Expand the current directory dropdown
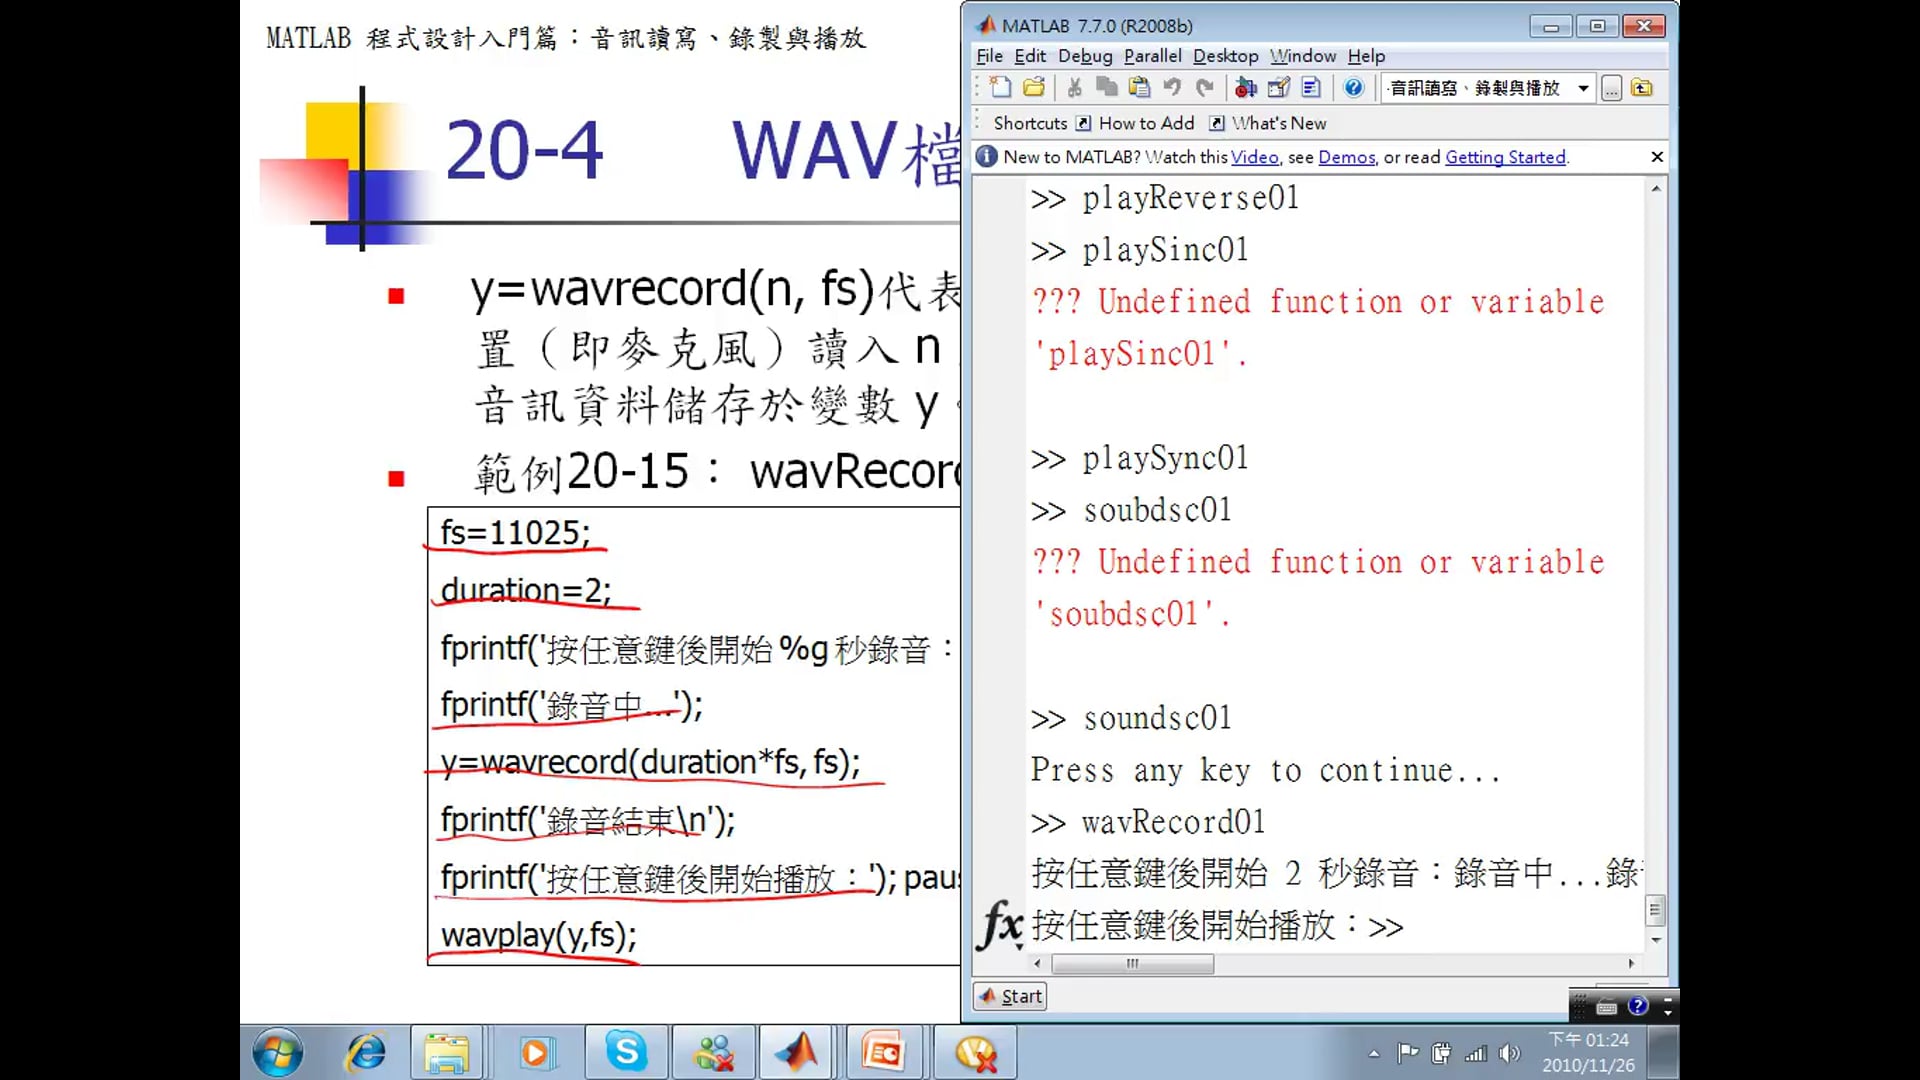This screenshot has height=1080, width=1920. [x=1583, y=88]
